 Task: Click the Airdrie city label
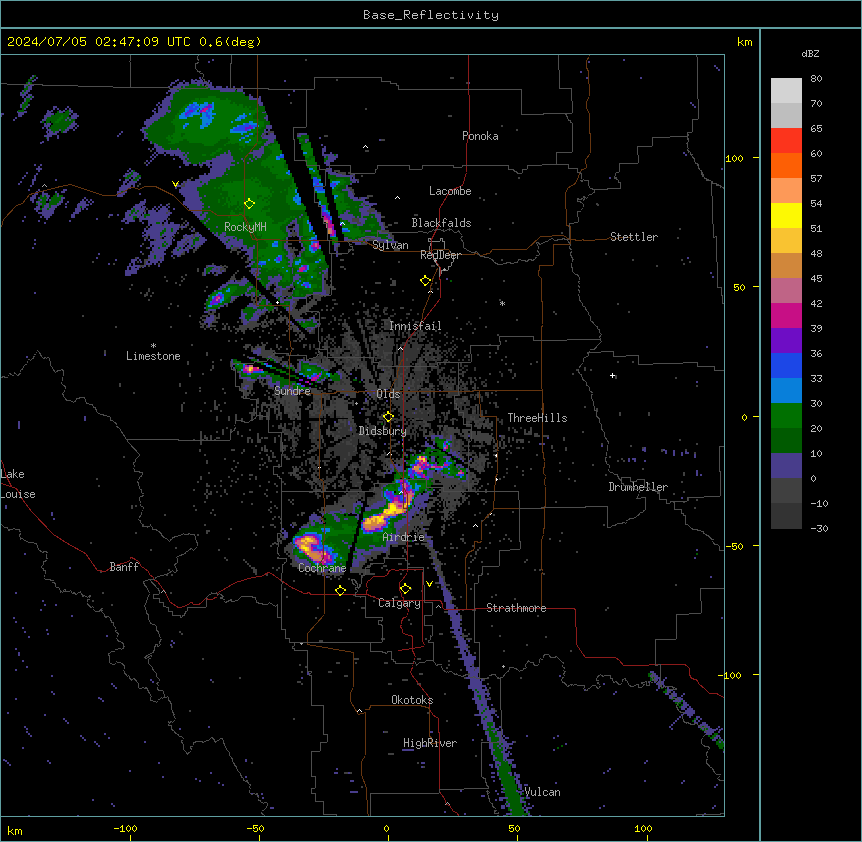coord(404,537)
